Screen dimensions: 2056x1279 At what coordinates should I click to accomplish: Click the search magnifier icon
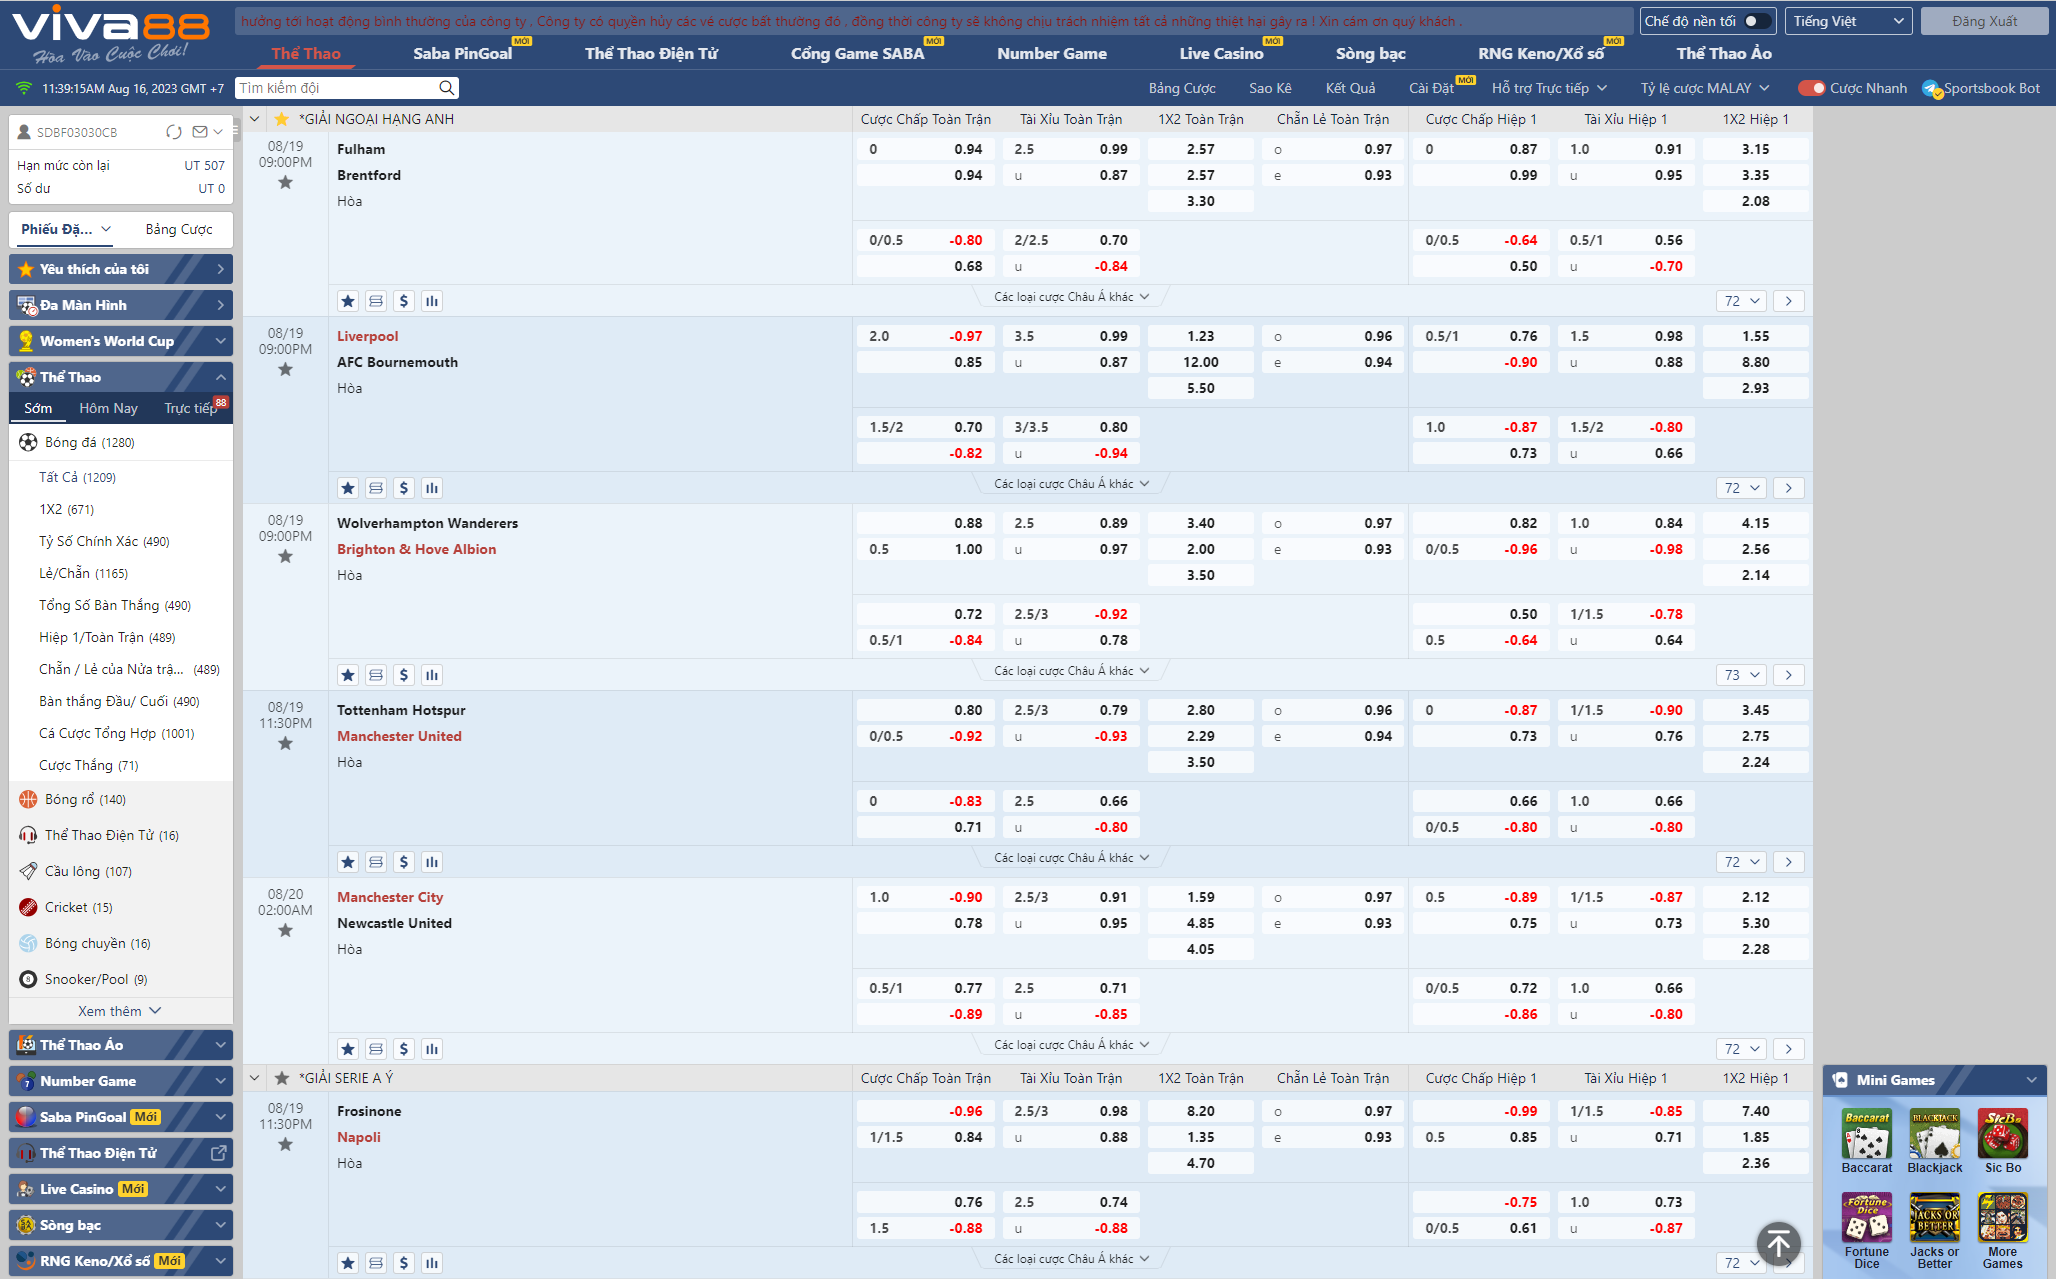446,88
